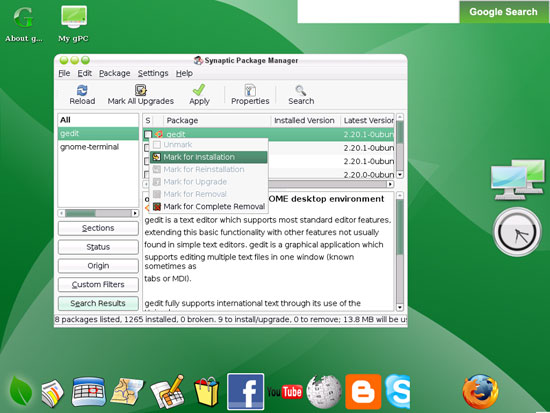Click the package list scroll-down arrow

[x=400, y=174]
